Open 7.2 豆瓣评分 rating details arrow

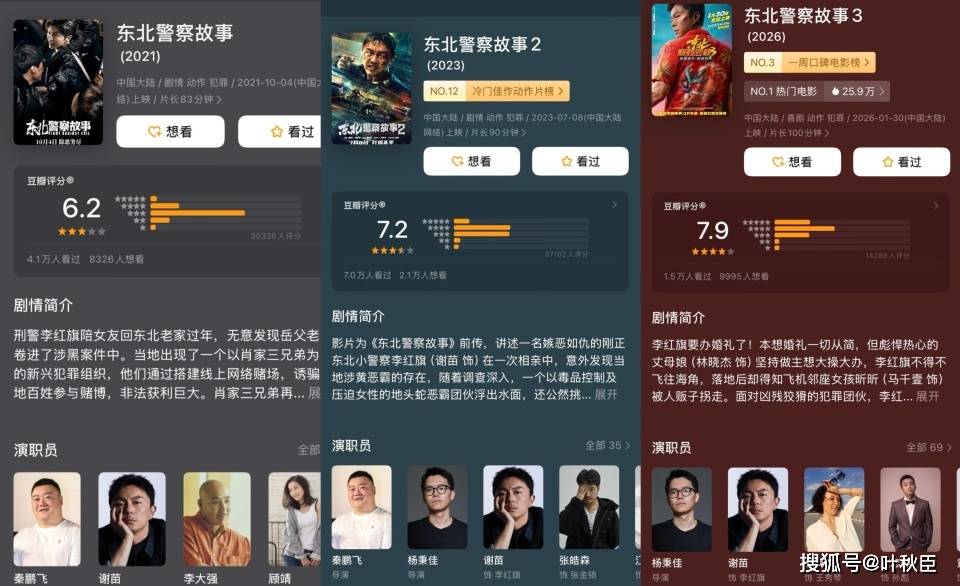615,205
